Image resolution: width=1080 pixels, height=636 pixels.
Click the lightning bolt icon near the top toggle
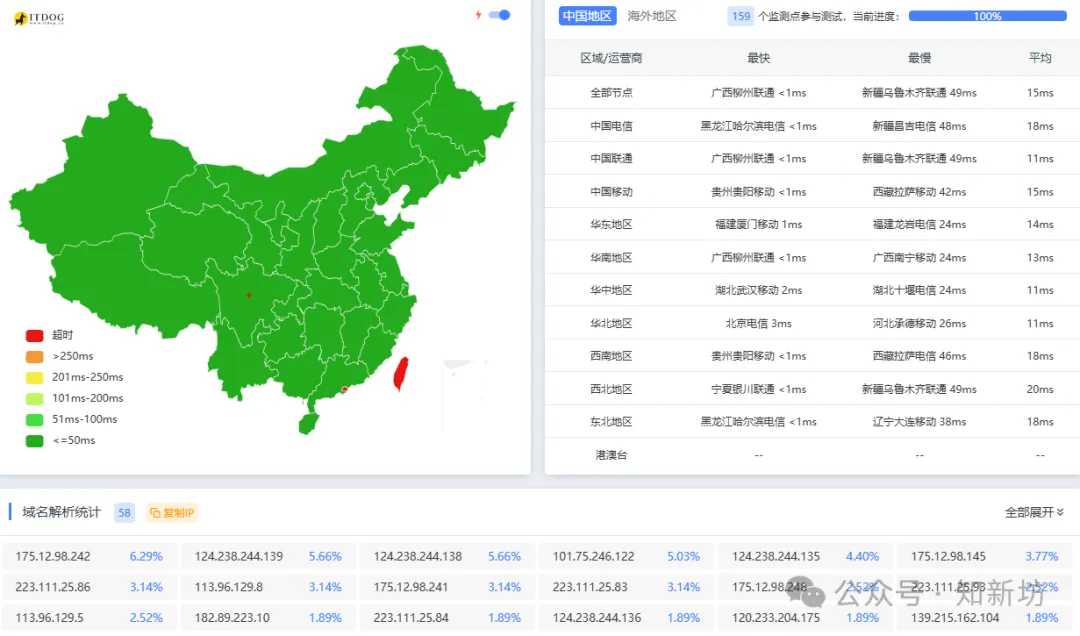[x=477, y=15]
